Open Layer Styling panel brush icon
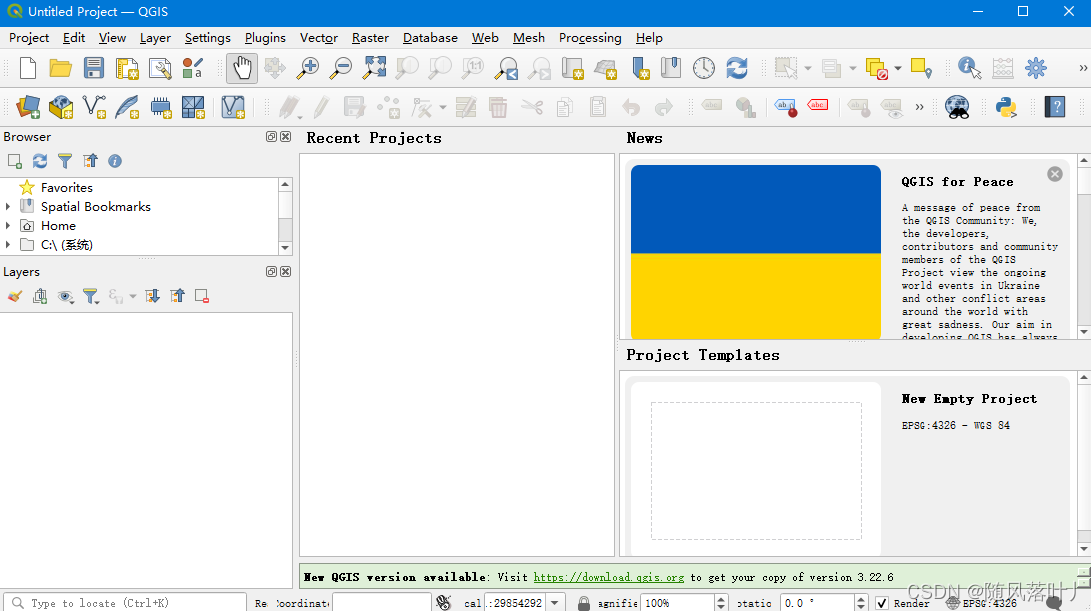The width and height of the screenshot is (1091, 611). click(x=15, y=296)
